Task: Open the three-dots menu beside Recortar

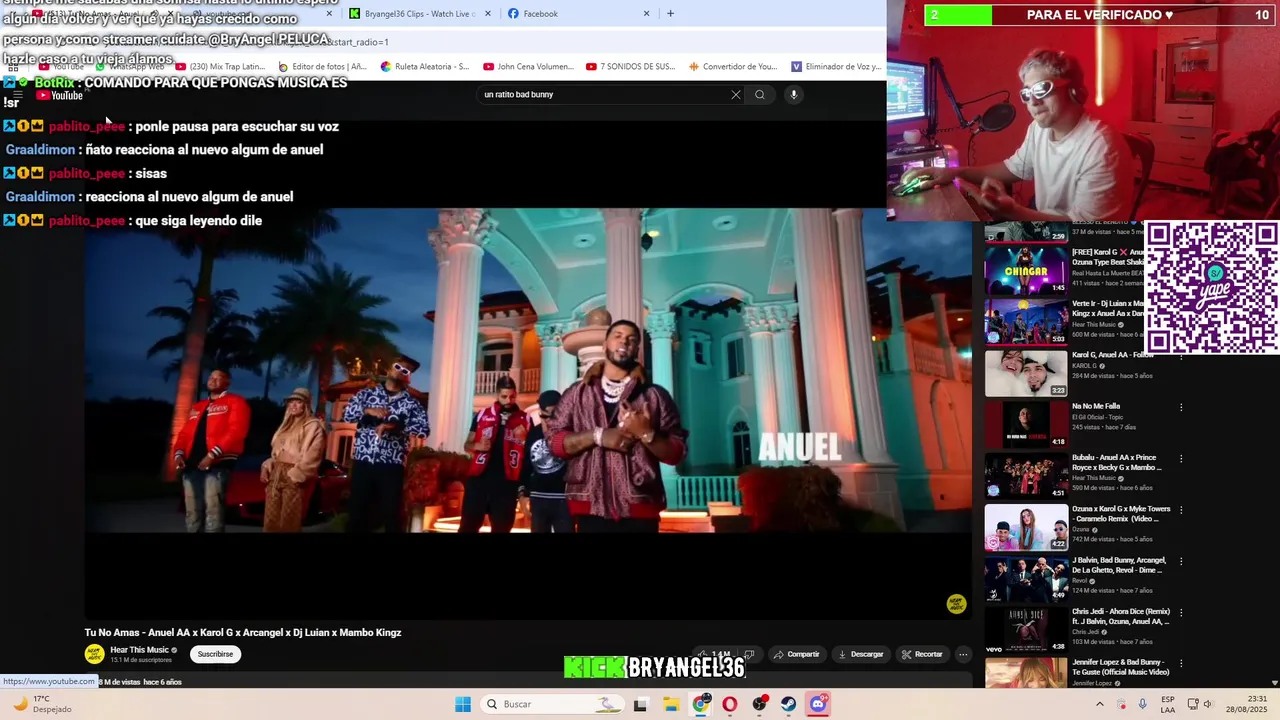Action: pyautogui.click(x=963, y=655)
